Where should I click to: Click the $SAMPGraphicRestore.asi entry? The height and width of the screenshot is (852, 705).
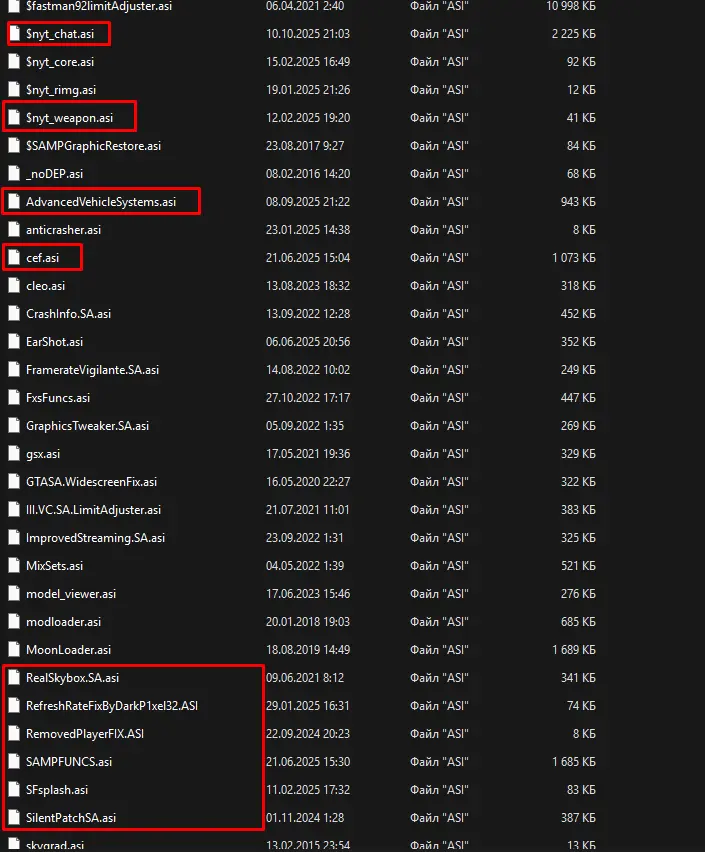pos(93,146)
